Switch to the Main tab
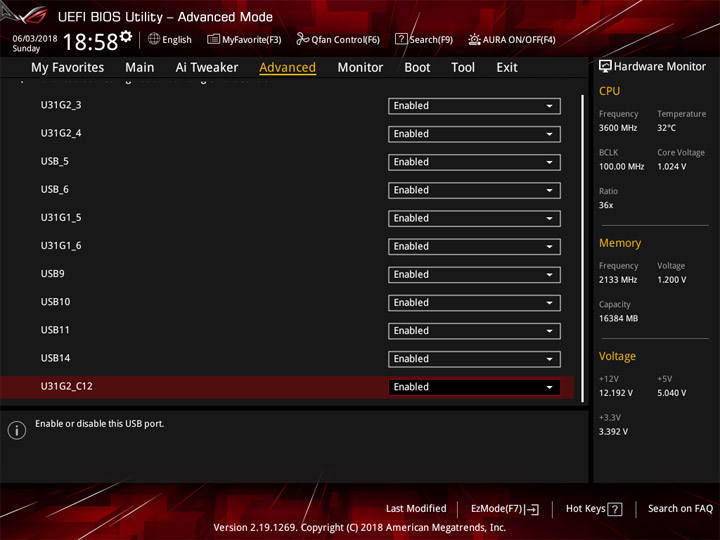This screenshot has height=540, width=720. (140, 68)
